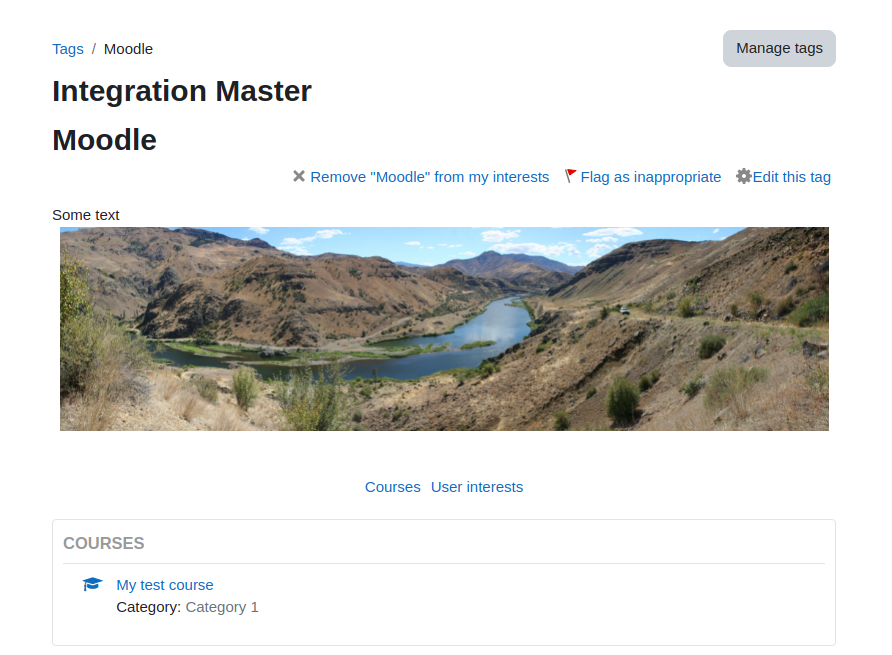
Task: Click the Tags breadcrumb link
Action: tap(68, 49)
